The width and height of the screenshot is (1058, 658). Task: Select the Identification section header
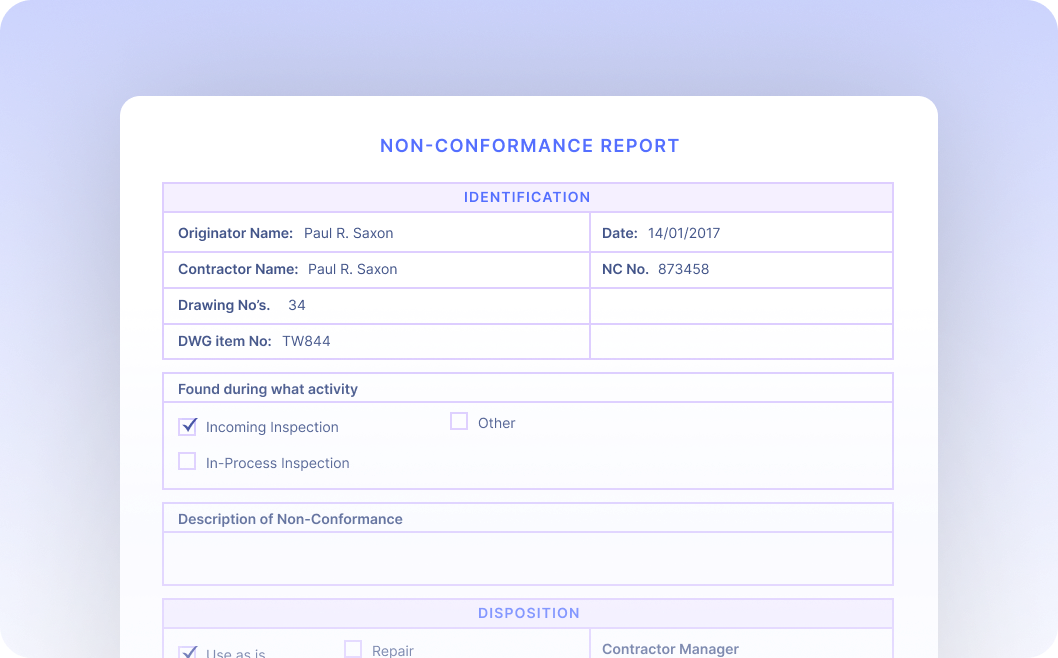pyautogui.click(x=527, y=197)
